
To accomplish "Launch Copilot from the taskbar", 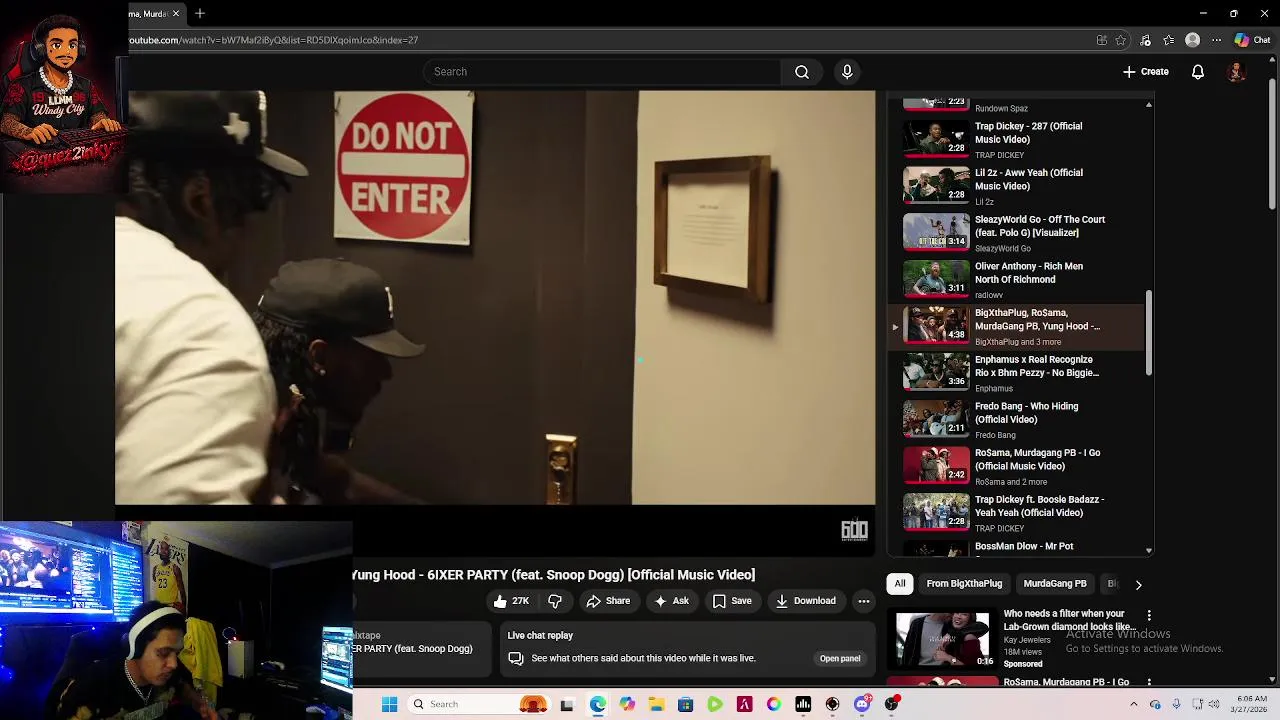I will pos(627,704).
